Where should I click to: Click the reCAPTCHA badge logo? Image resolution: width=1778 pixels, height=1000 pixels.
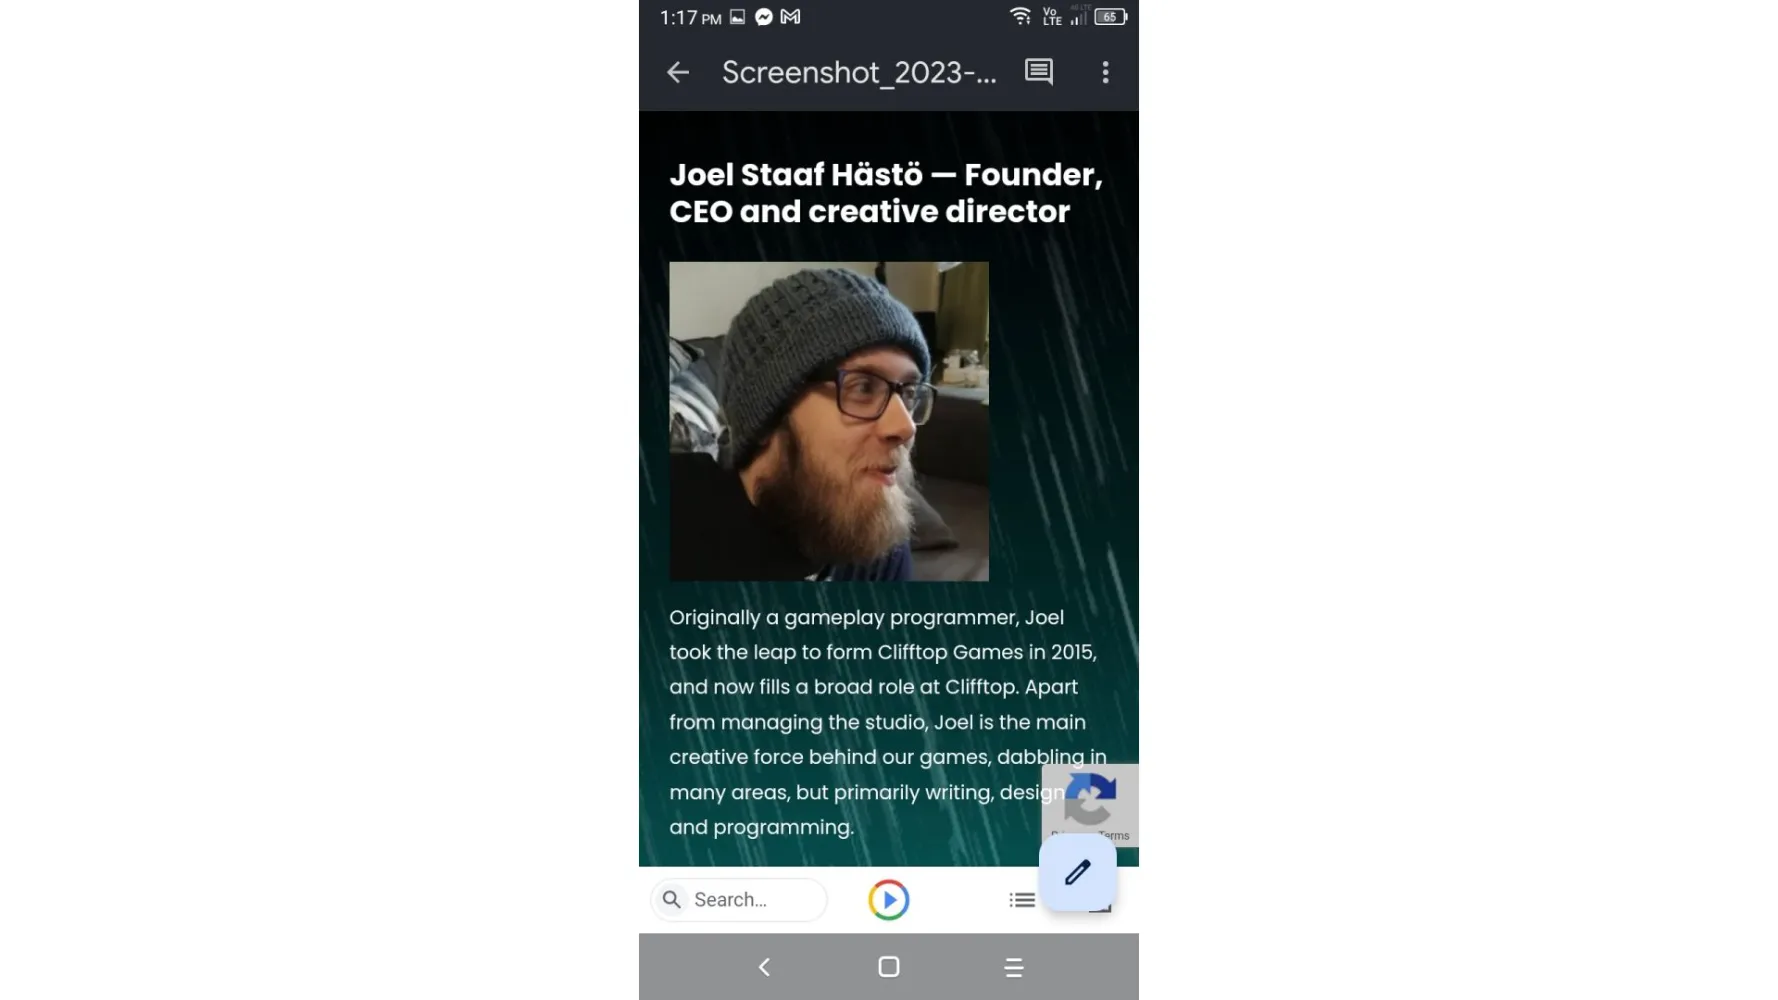(x=1089, y=798)
